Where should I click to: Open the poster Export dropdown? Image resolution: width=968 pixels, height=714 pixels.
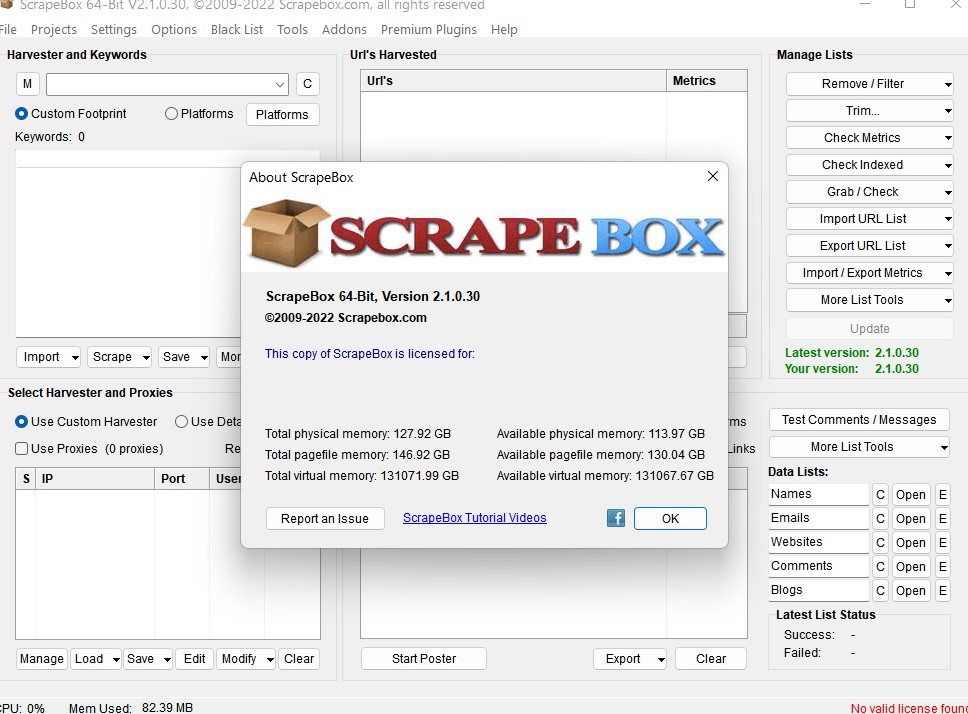coord(630,658)
